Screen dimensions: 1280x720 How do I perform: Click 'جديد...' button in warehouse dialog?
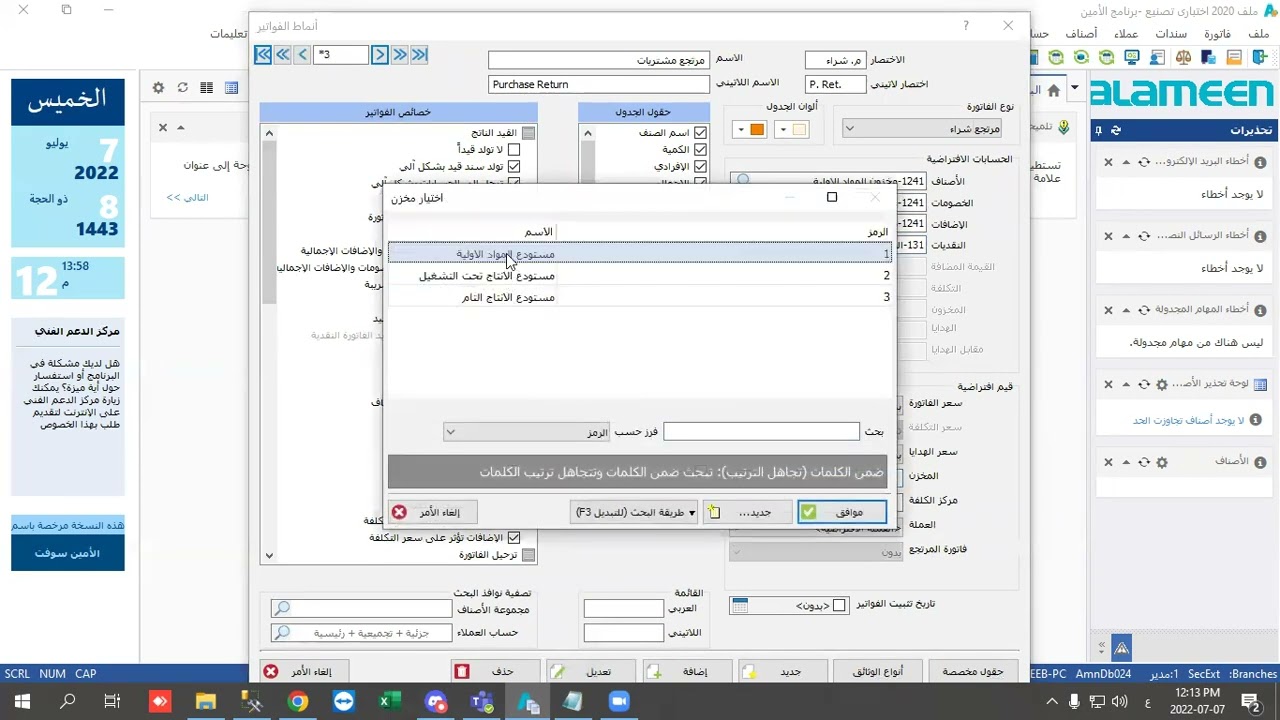click(x=747, y=512)
